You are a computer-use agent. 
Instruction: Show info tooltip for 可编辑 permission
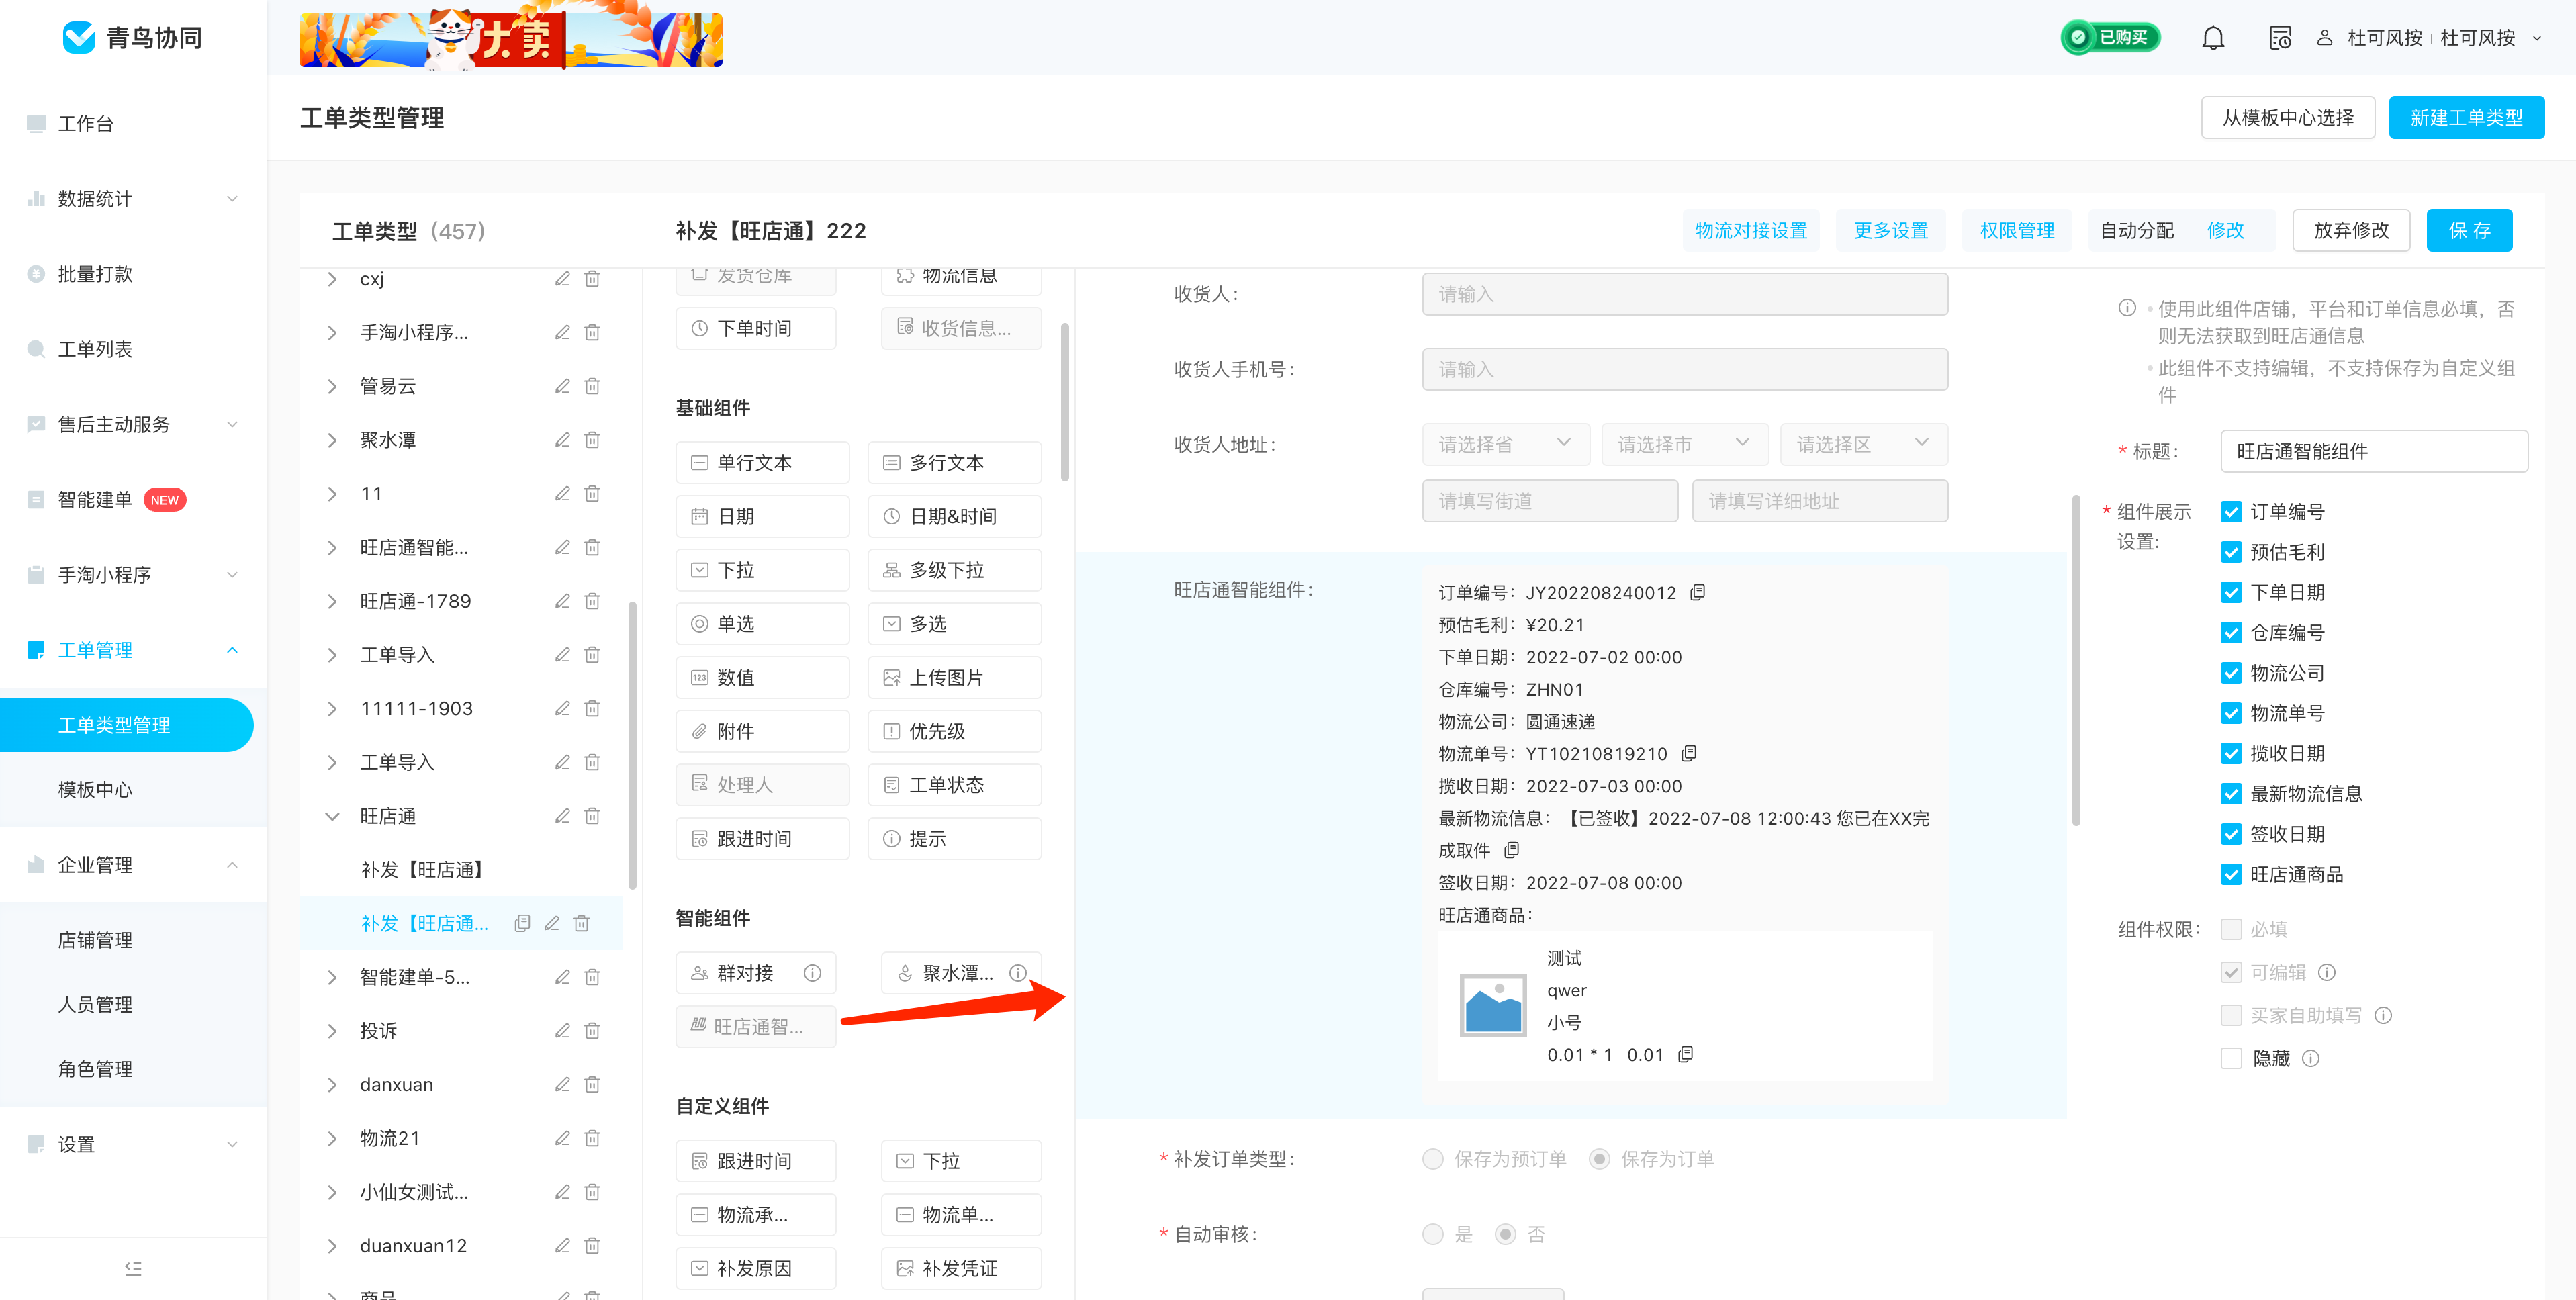pos(2327,972)
